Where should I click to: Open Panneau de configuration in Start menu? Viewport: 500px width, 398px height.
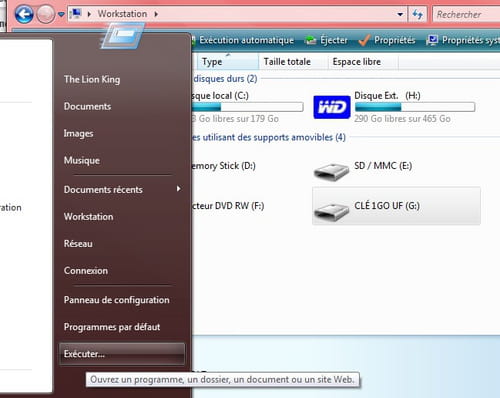[117, 300]
